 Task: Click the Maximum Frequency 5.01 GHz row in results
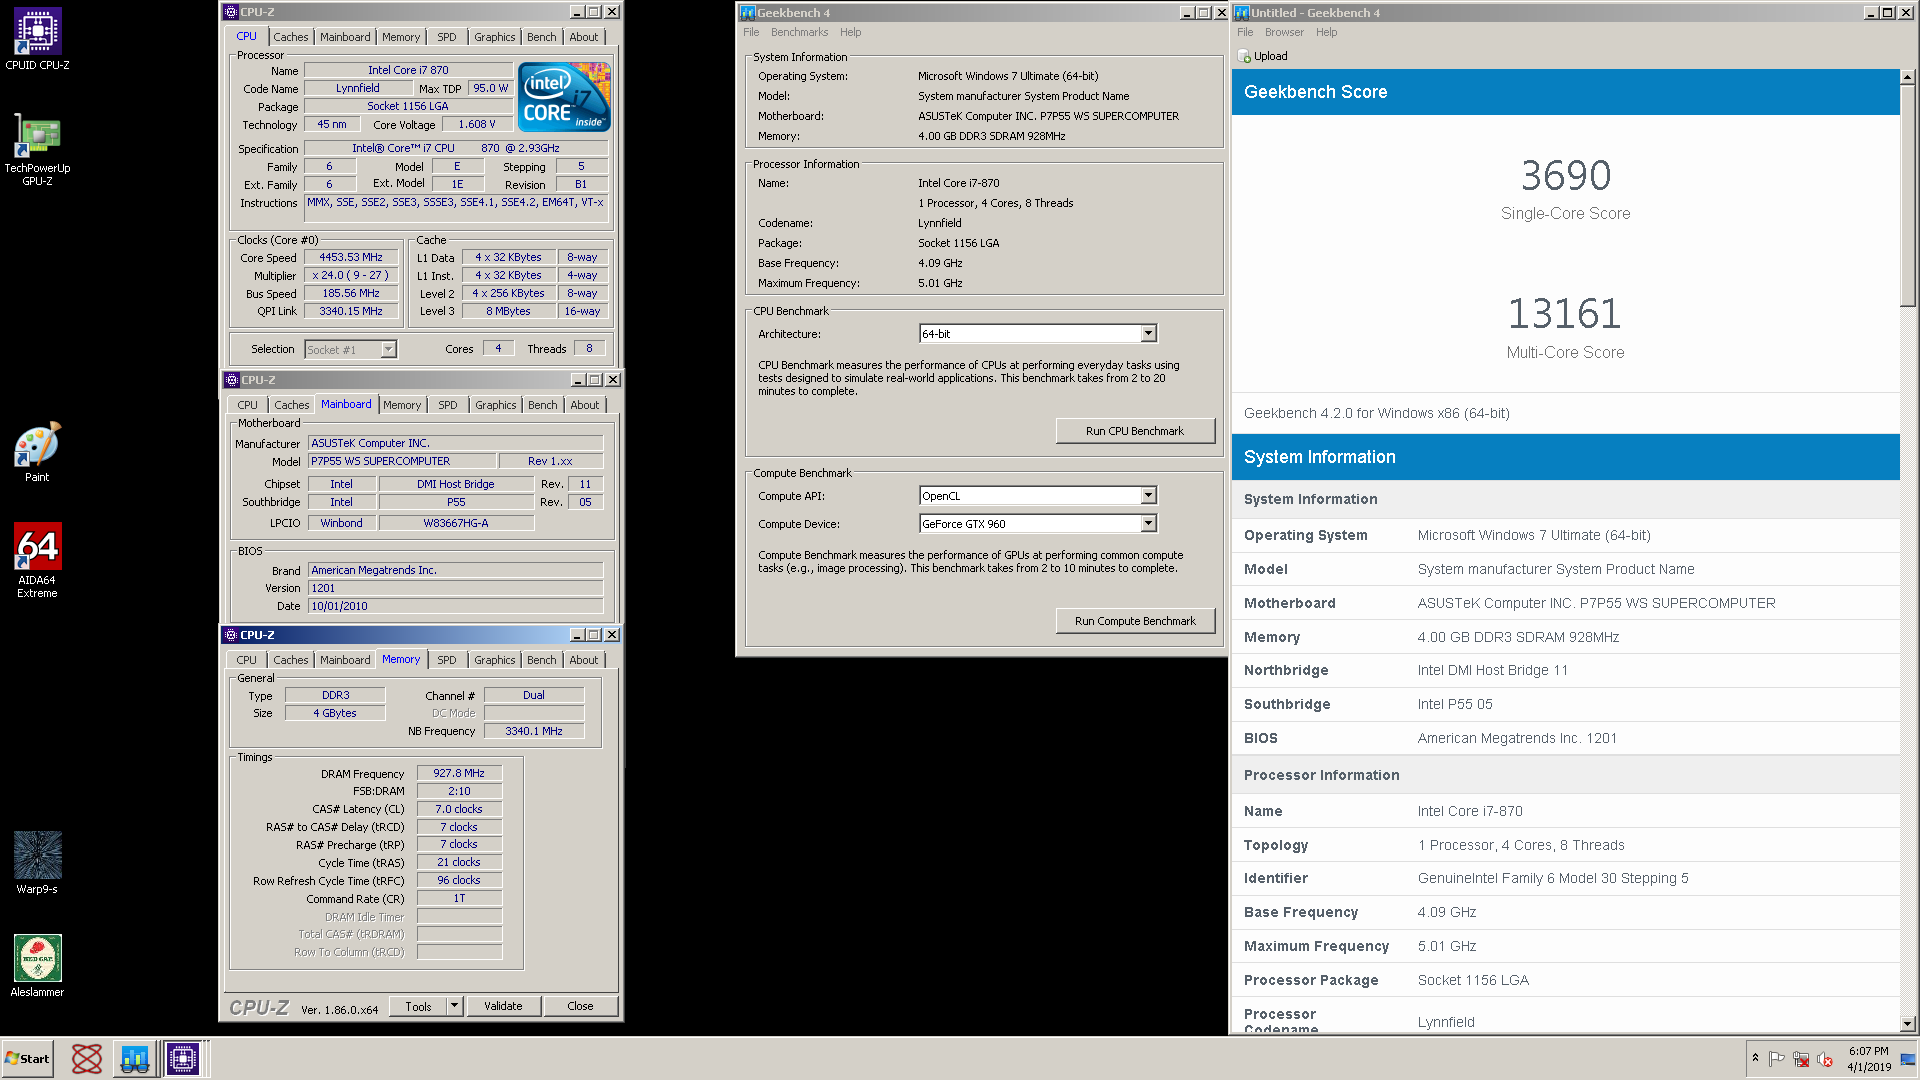coord(1566,946)
